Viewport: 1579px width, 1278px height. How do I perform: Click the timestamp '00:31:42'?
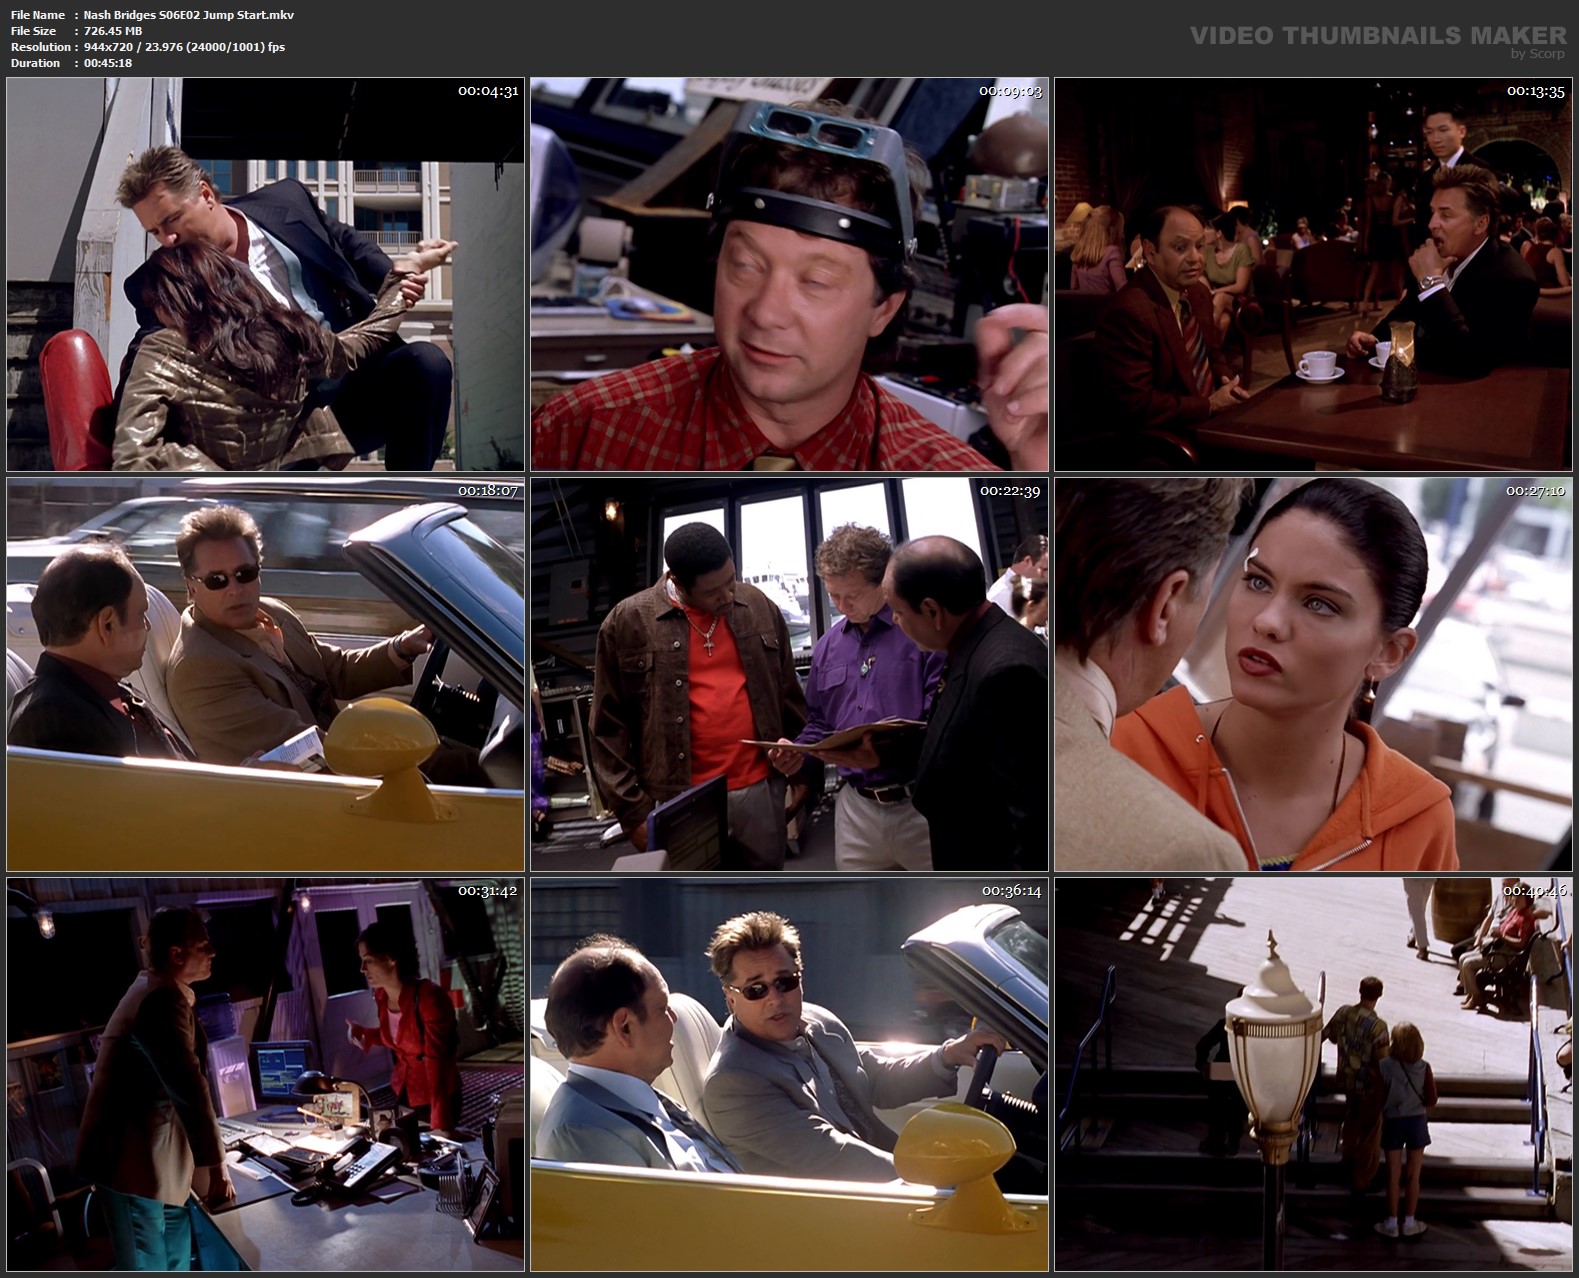pyautogui.click(x=488, y=891)
